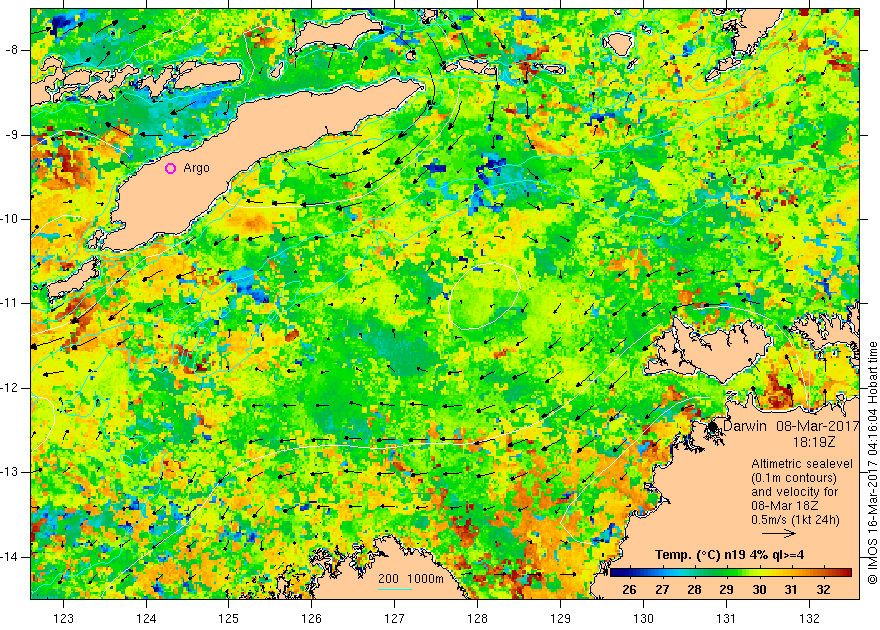Click the 'Temp. (°C) n19 4% ql>=4' title
The width and height of the screenshot is (880, 630).
coord(729,555)
